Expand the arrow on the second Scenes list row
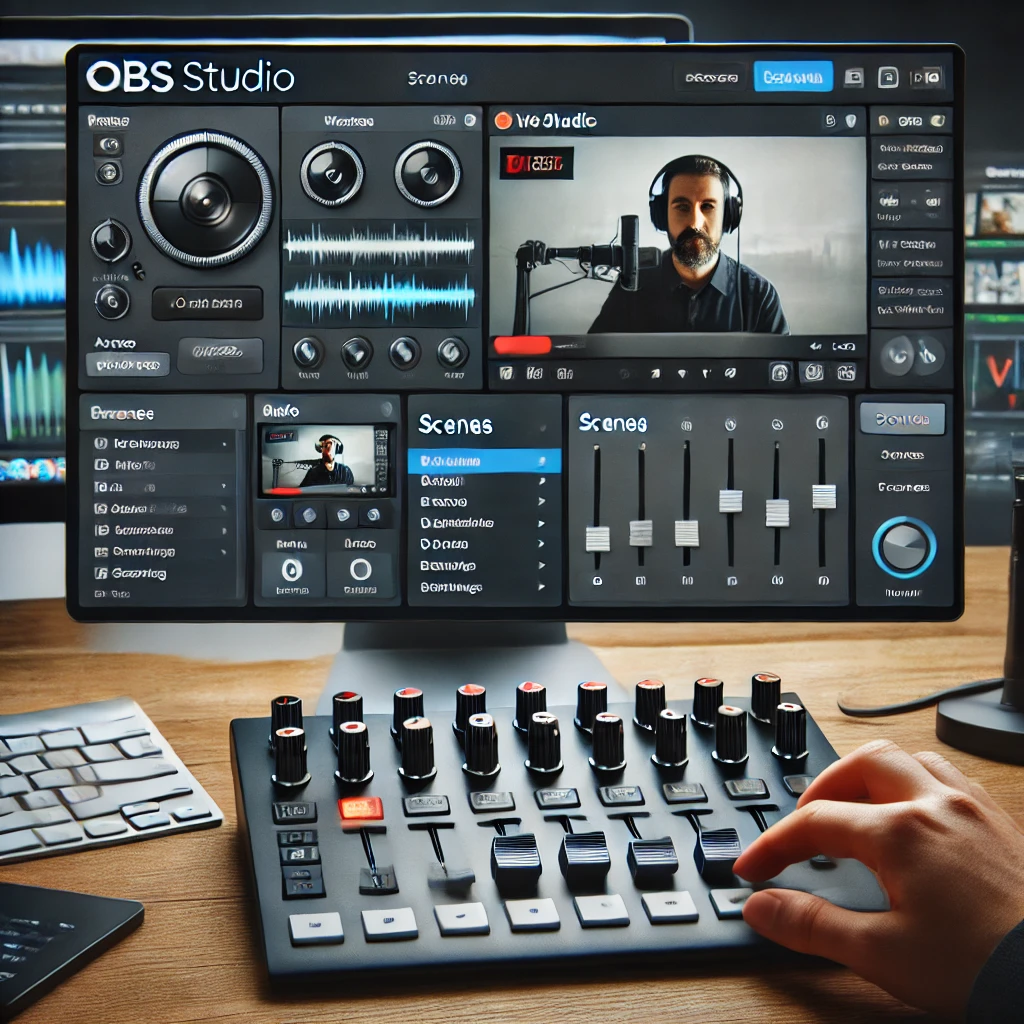Screen dimensions: 1024x1024 (x=541, y=481)
